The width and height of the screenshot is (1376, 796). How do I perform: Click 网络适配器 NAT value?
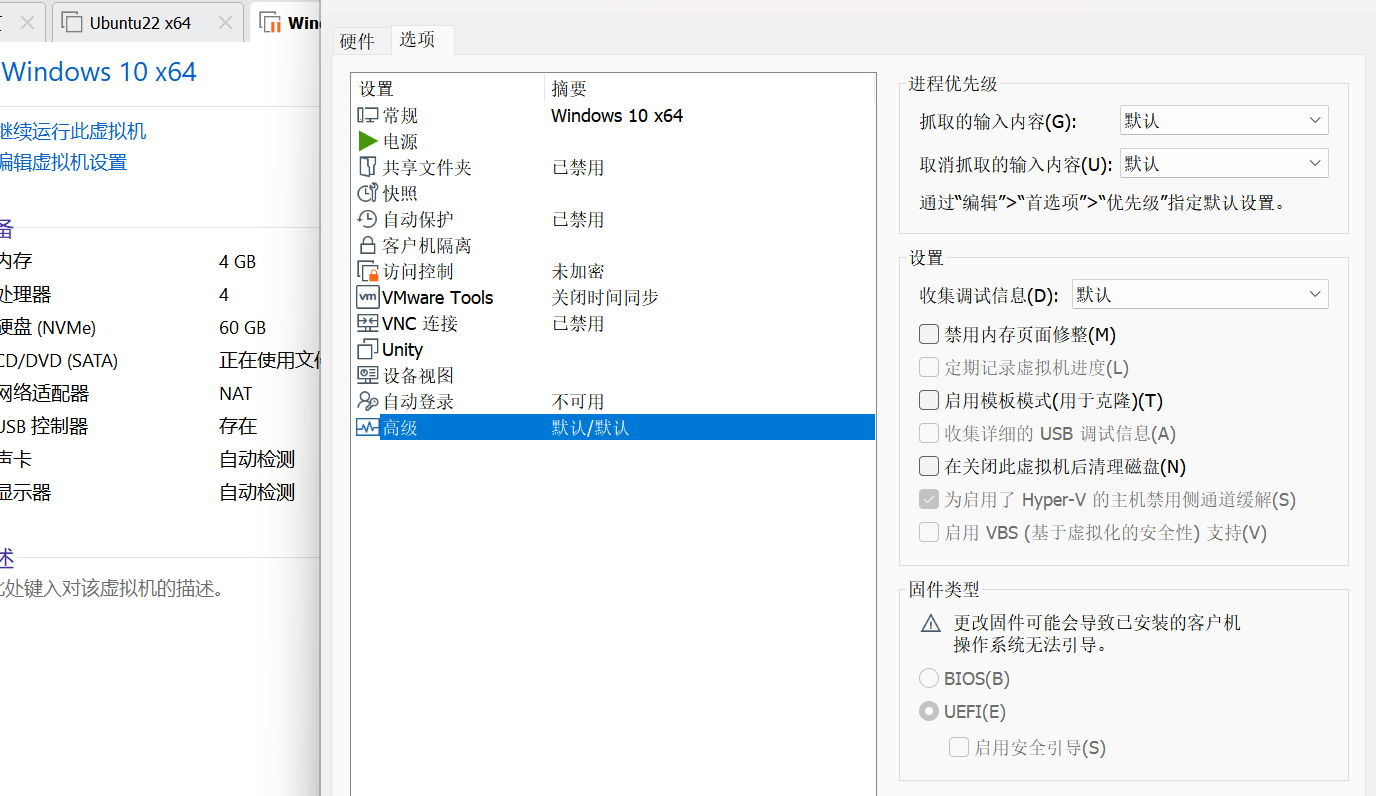(236, 394)
